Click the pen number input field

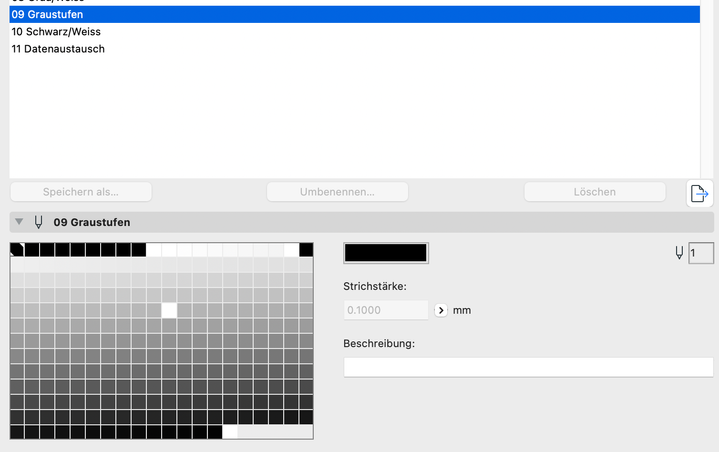pyautogui.click(x=701, y=253)
